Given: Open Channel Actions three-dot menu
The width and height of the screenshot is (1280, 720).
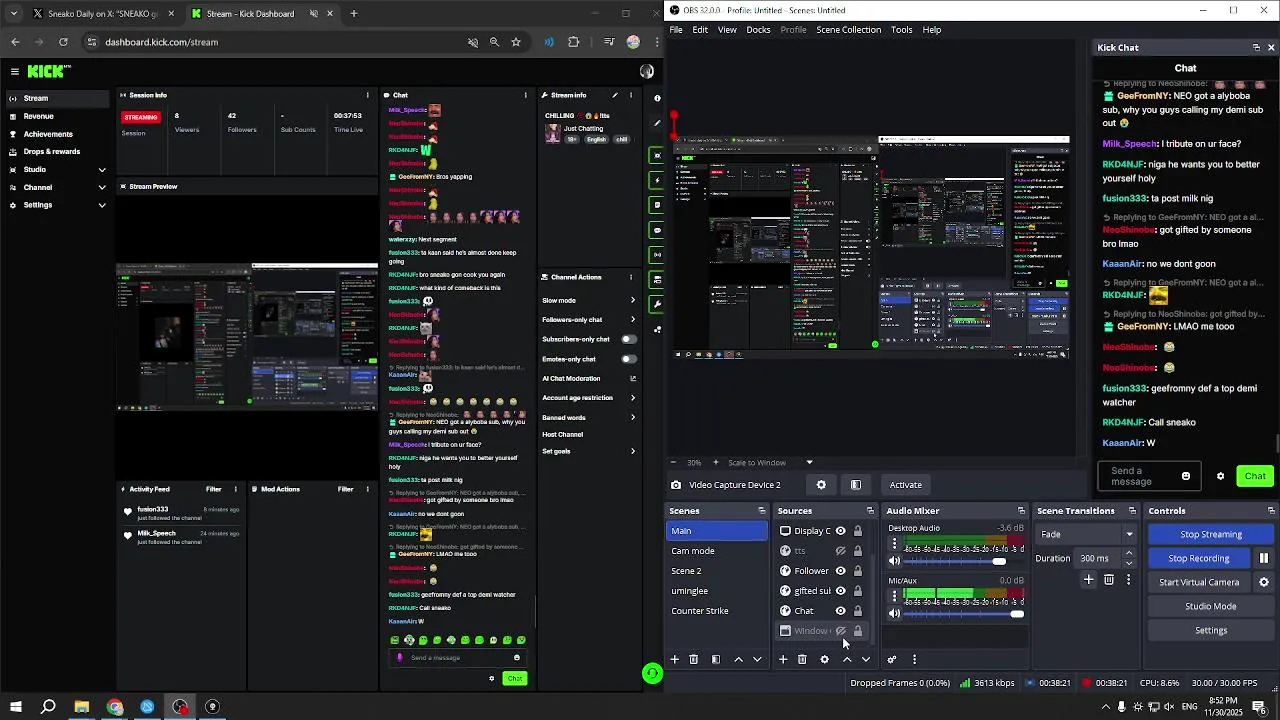Looking at the screenshot, I should (631, 277).
